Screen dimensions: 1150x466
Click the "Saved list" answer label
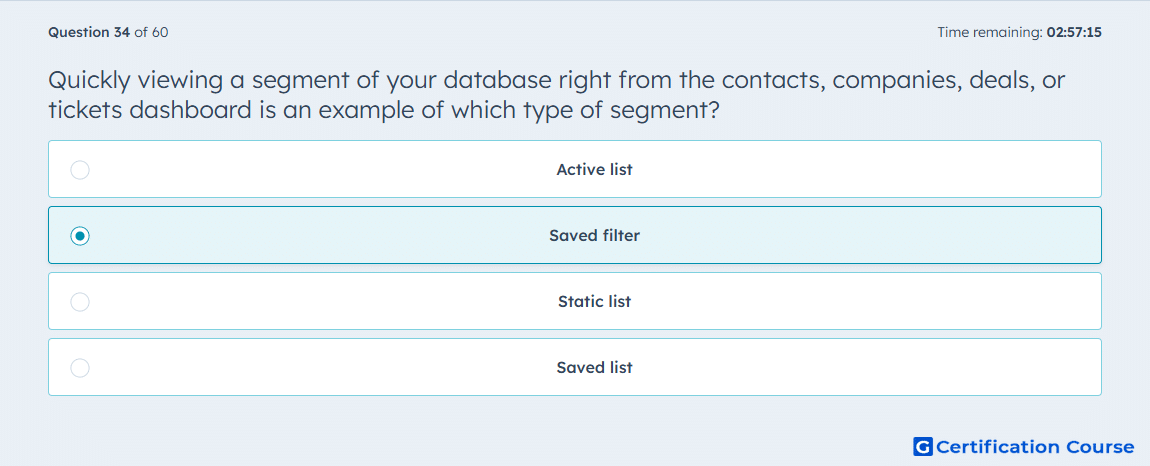[x=594, y=368]
